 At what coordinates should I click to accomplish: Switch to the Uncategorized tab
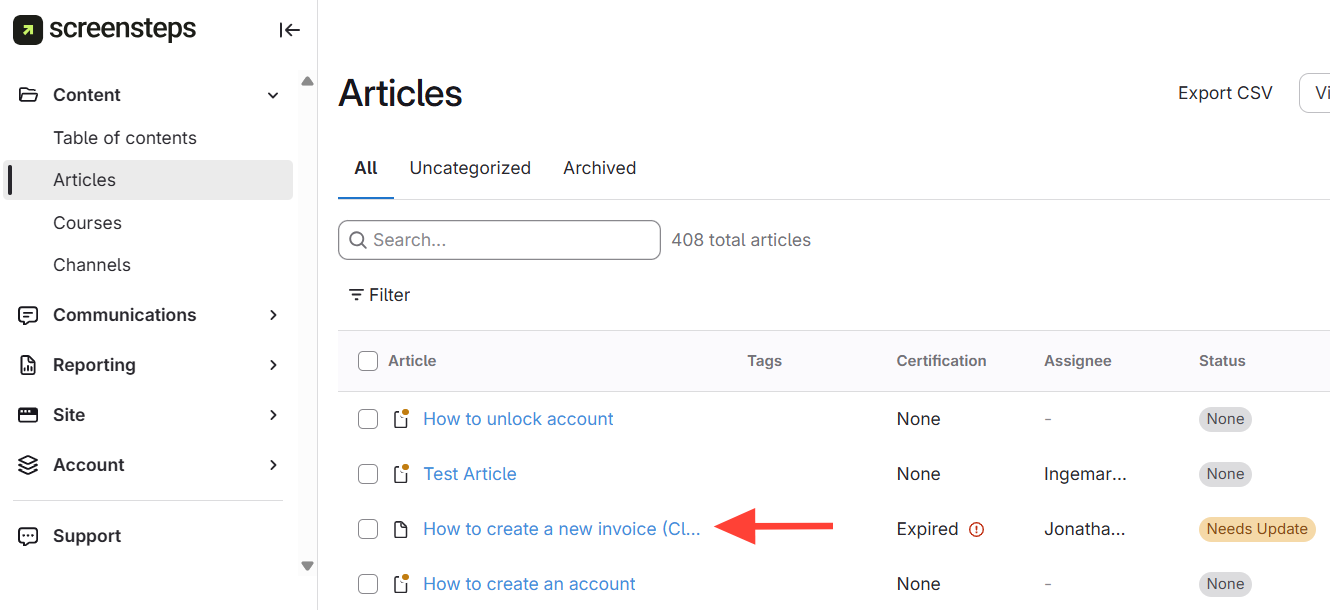pyautogui.click(x=470, y=168)
